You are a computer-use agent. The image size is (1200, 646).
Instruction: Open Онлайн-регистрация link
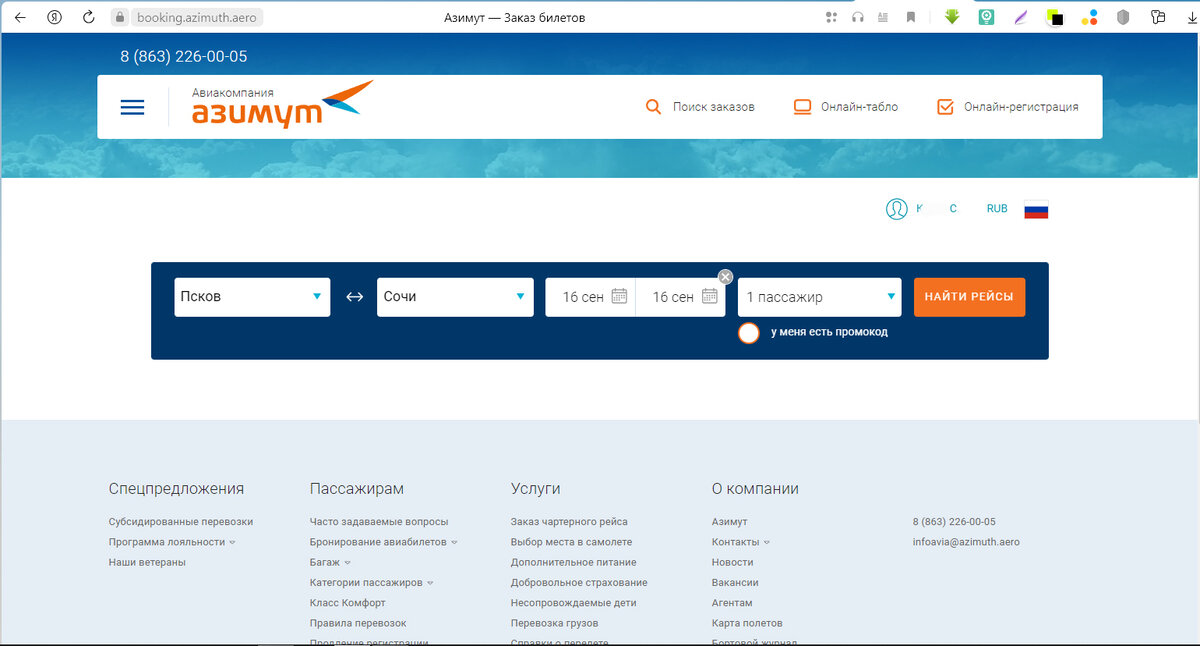[1021, 107]
